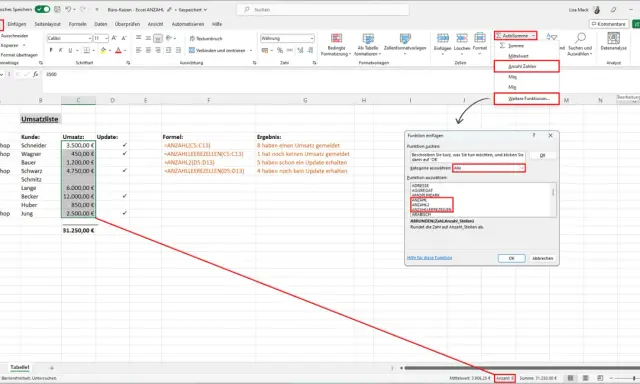Screen dimensions: 640x384
Task: Open Als Tabelle formatieren gallery
Action: [368, 44]
